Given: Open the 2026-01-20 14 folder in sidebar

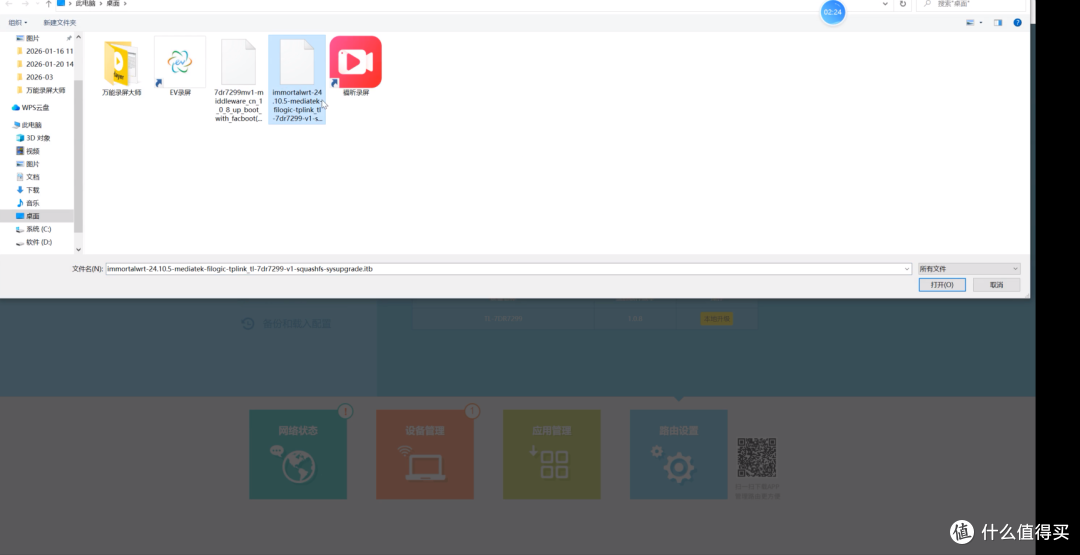Looking at the screenshot, I should point(49,64).
